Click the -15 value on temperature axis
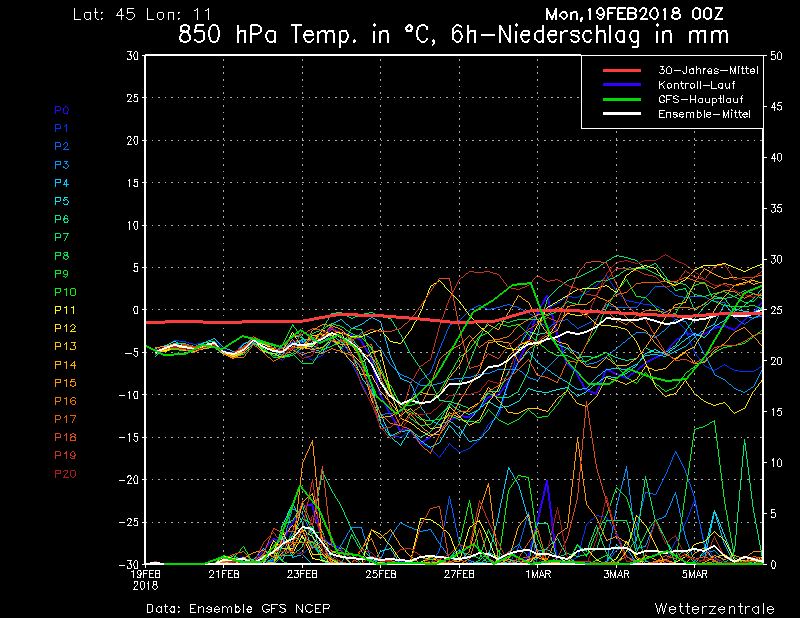This screenshot has height=618, width=800. pos(129,437)
